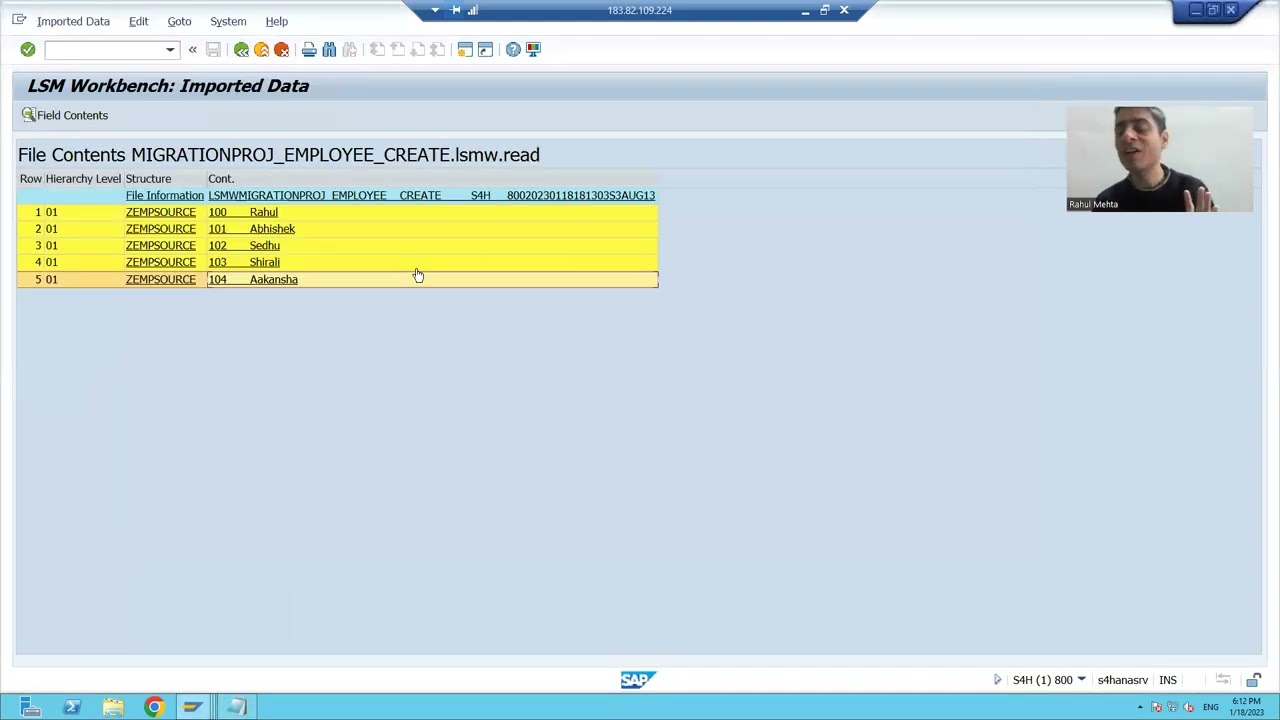This screenshot has width=1280, height=720.
Task: Open the transaction command field dropdown
Action: (x=170, y=49)
